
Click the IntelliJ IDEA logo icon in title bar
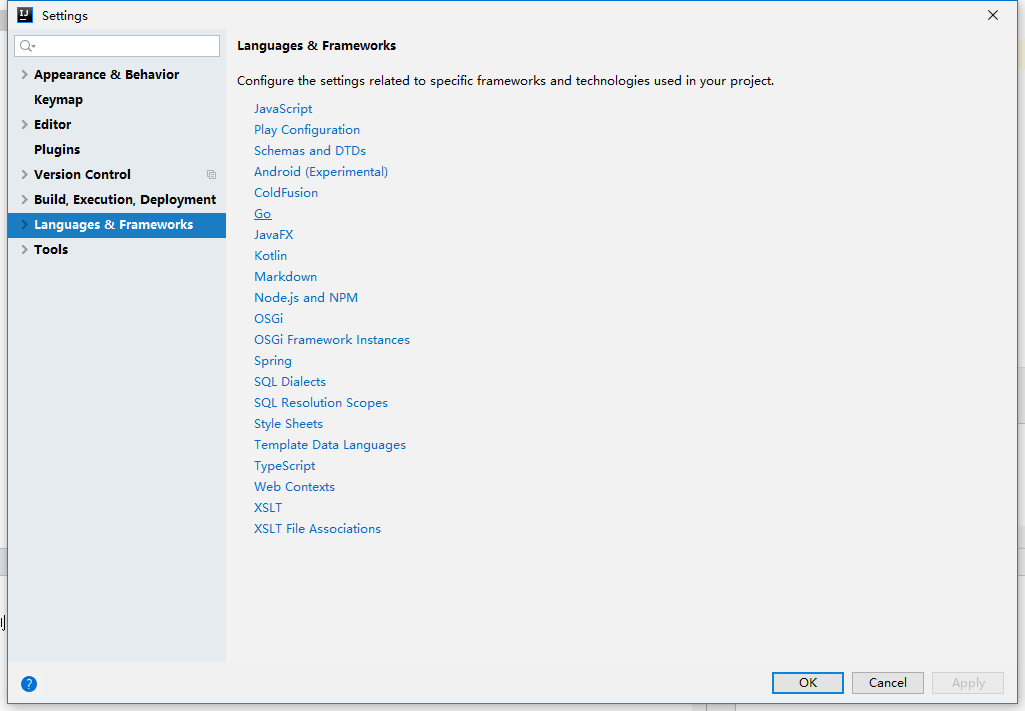25,15
